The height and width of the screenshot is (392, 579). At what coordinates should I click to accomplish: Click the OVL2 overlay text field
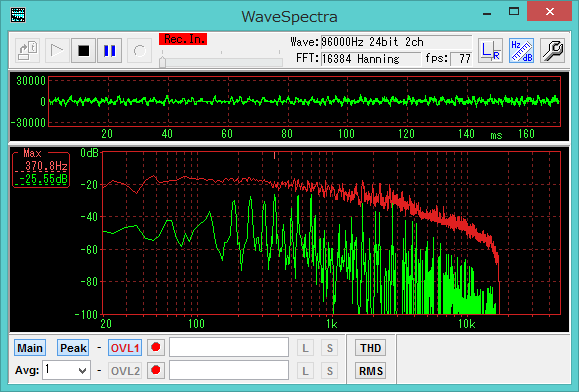229,370
